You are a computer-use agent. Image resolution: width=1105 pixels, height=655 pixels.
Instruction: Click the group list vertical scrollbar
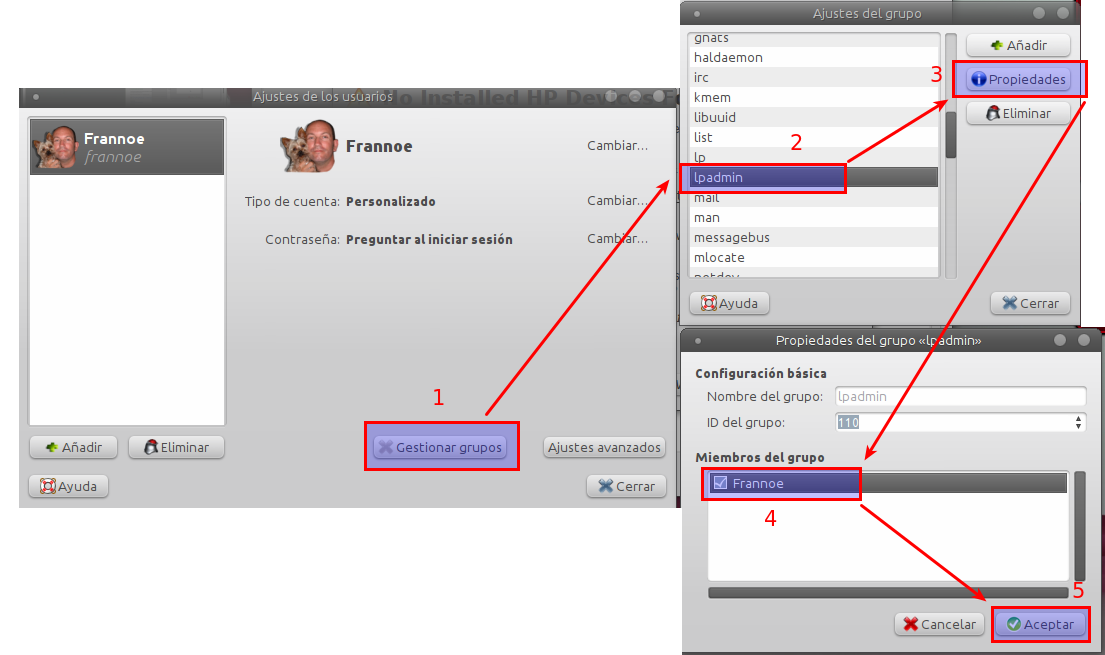tap(951, 155)
